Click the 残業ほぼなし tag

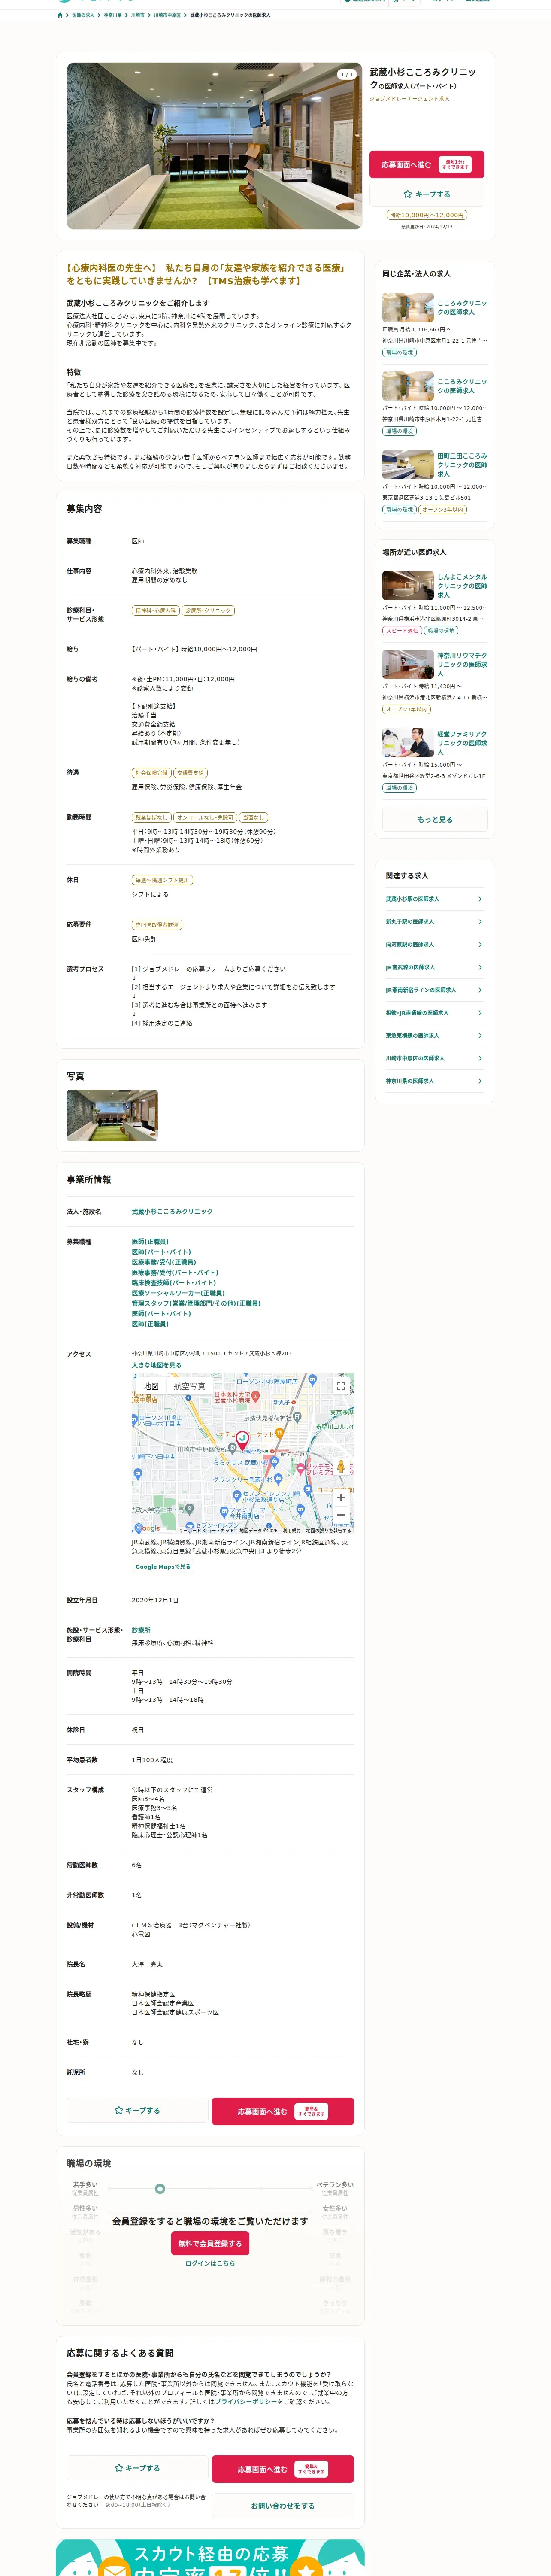(152, 817)
